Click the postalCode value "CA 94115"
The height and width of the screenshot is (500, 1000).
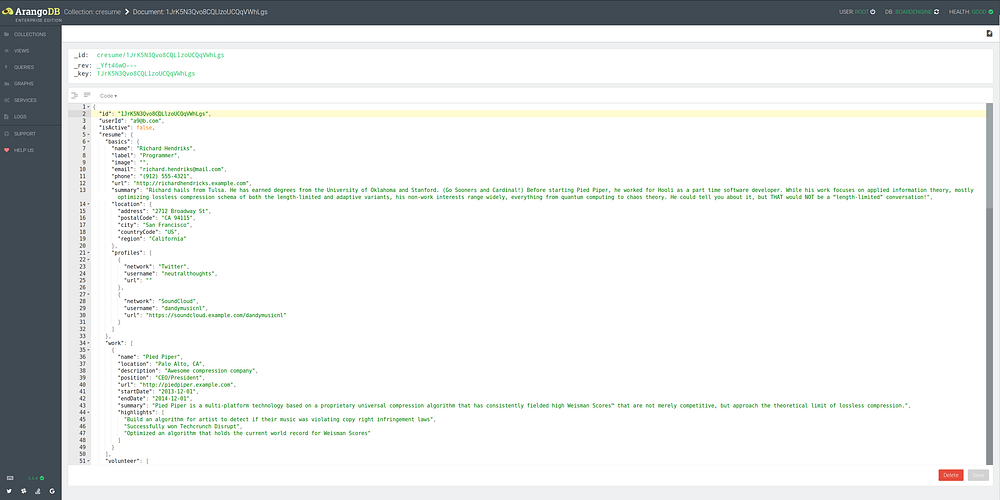[x=177, y=218]
